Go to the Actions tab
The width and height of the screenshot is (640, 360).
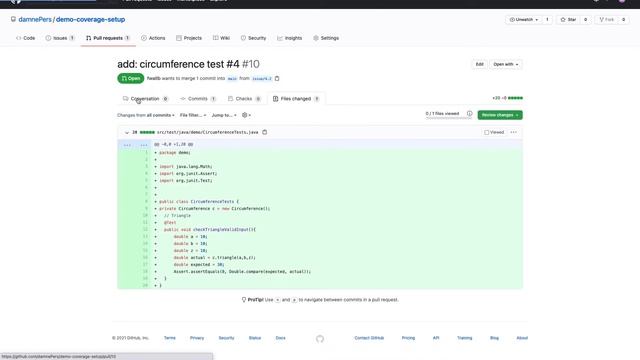click(153, 38)
